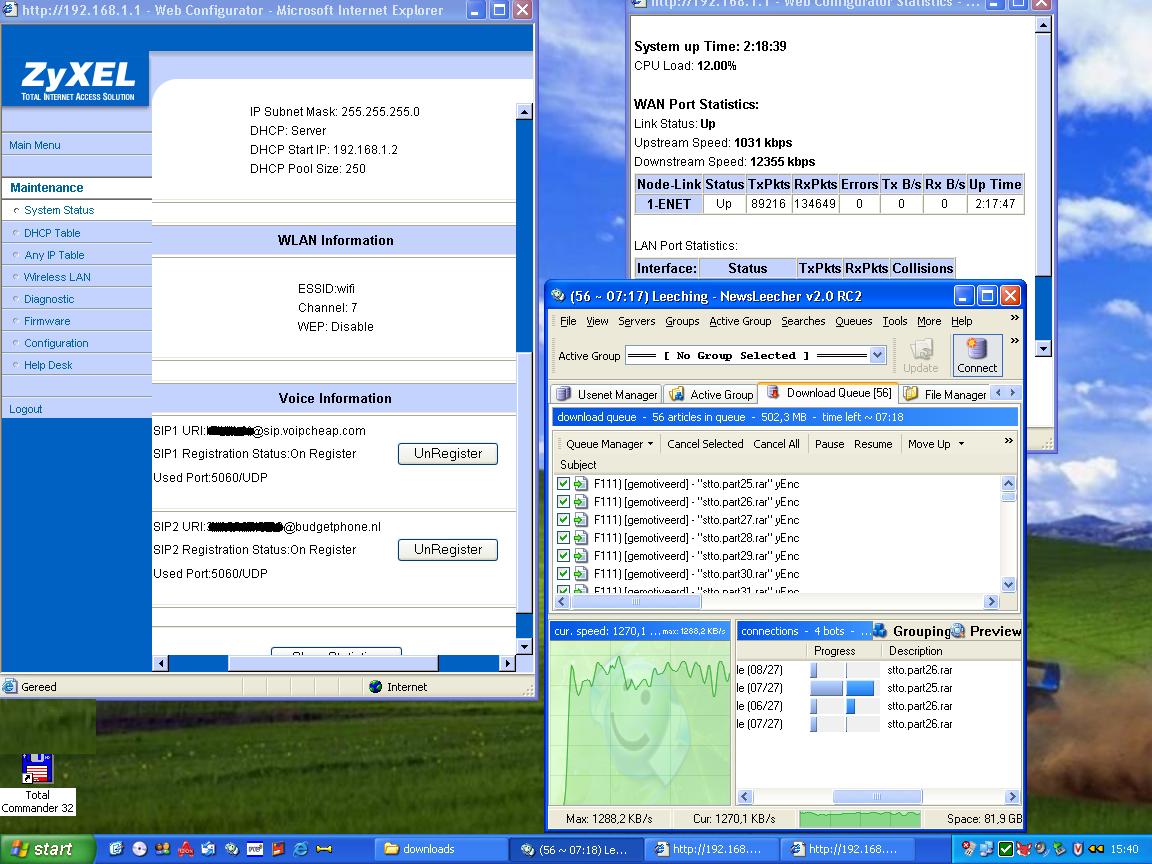
Task: Click the NewsLeecher title bar app icon
Action: pos(558,295)
